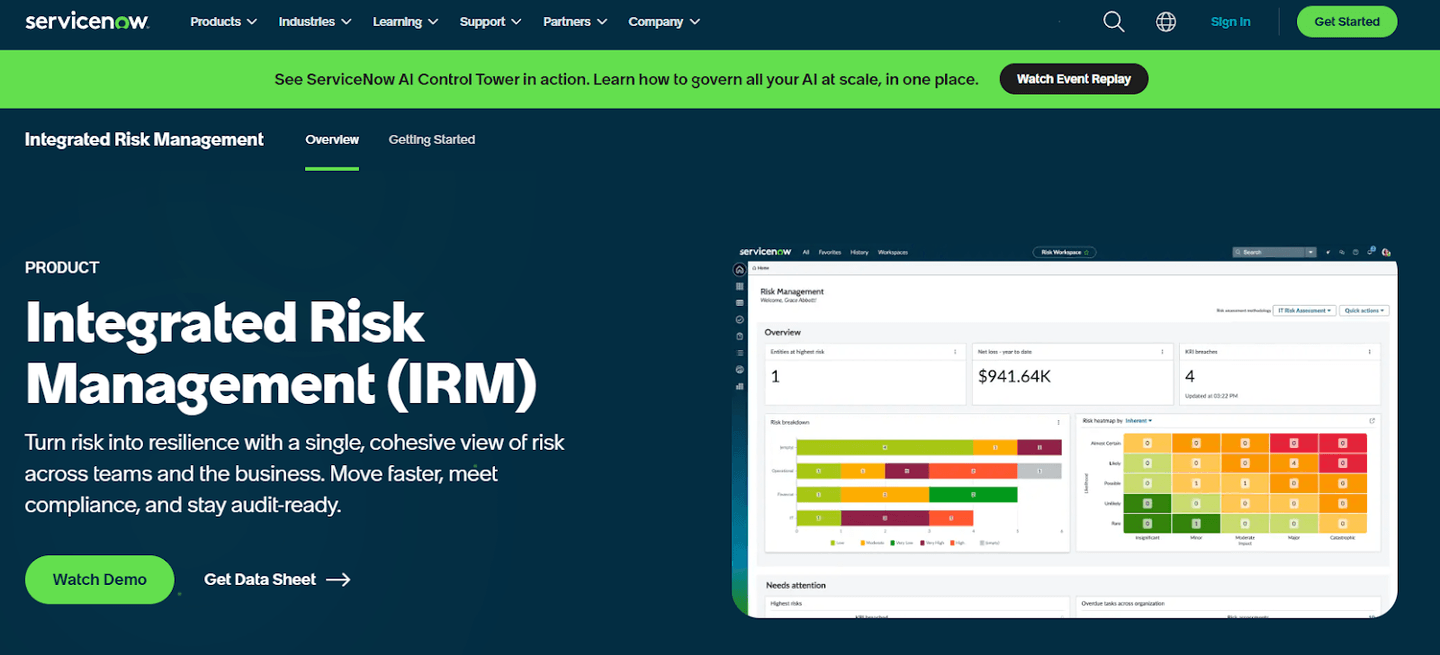Click the Risk Workspace pill in the dashboard header
Viewport: 1440px width, 655px height.
1065,252
